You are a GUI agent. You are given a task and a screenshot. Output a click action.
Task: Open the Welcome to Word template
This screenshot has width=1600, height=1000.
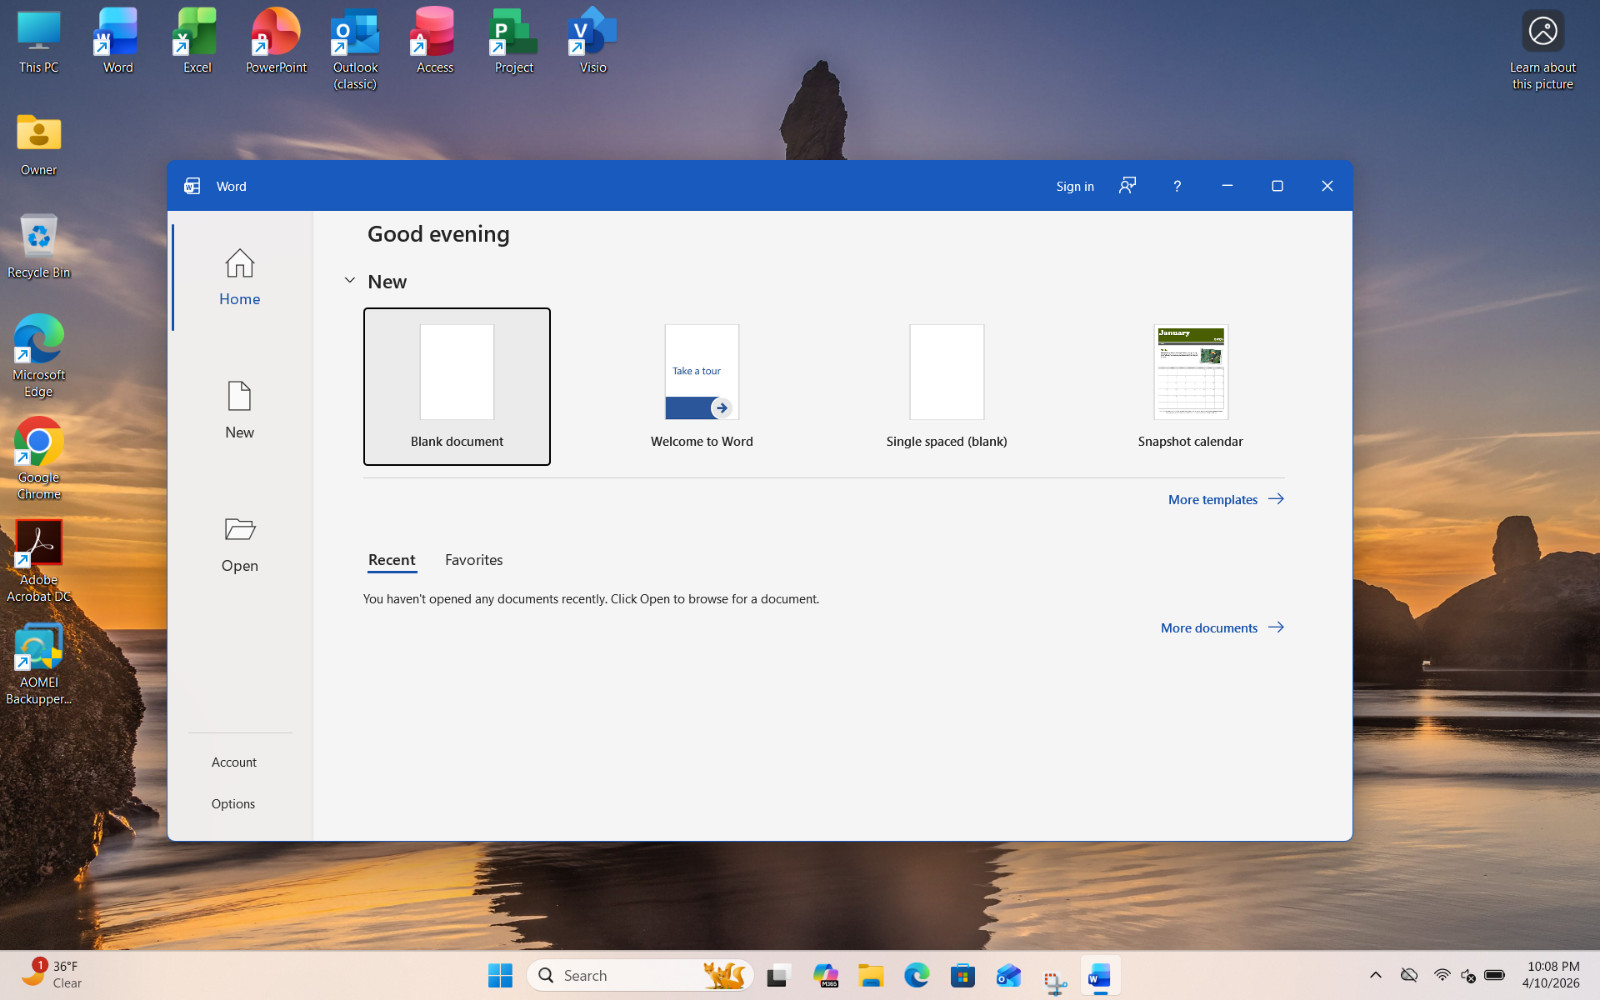coord(702,386)
